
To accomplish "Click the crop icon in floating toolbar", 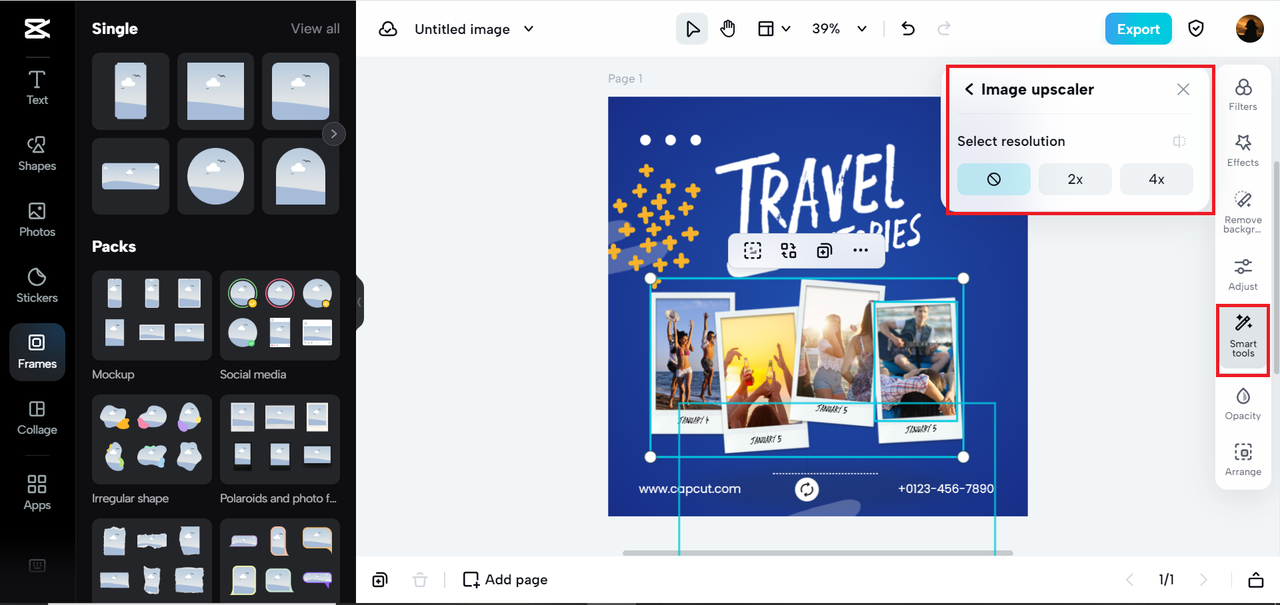I will (x=753, y=251).
